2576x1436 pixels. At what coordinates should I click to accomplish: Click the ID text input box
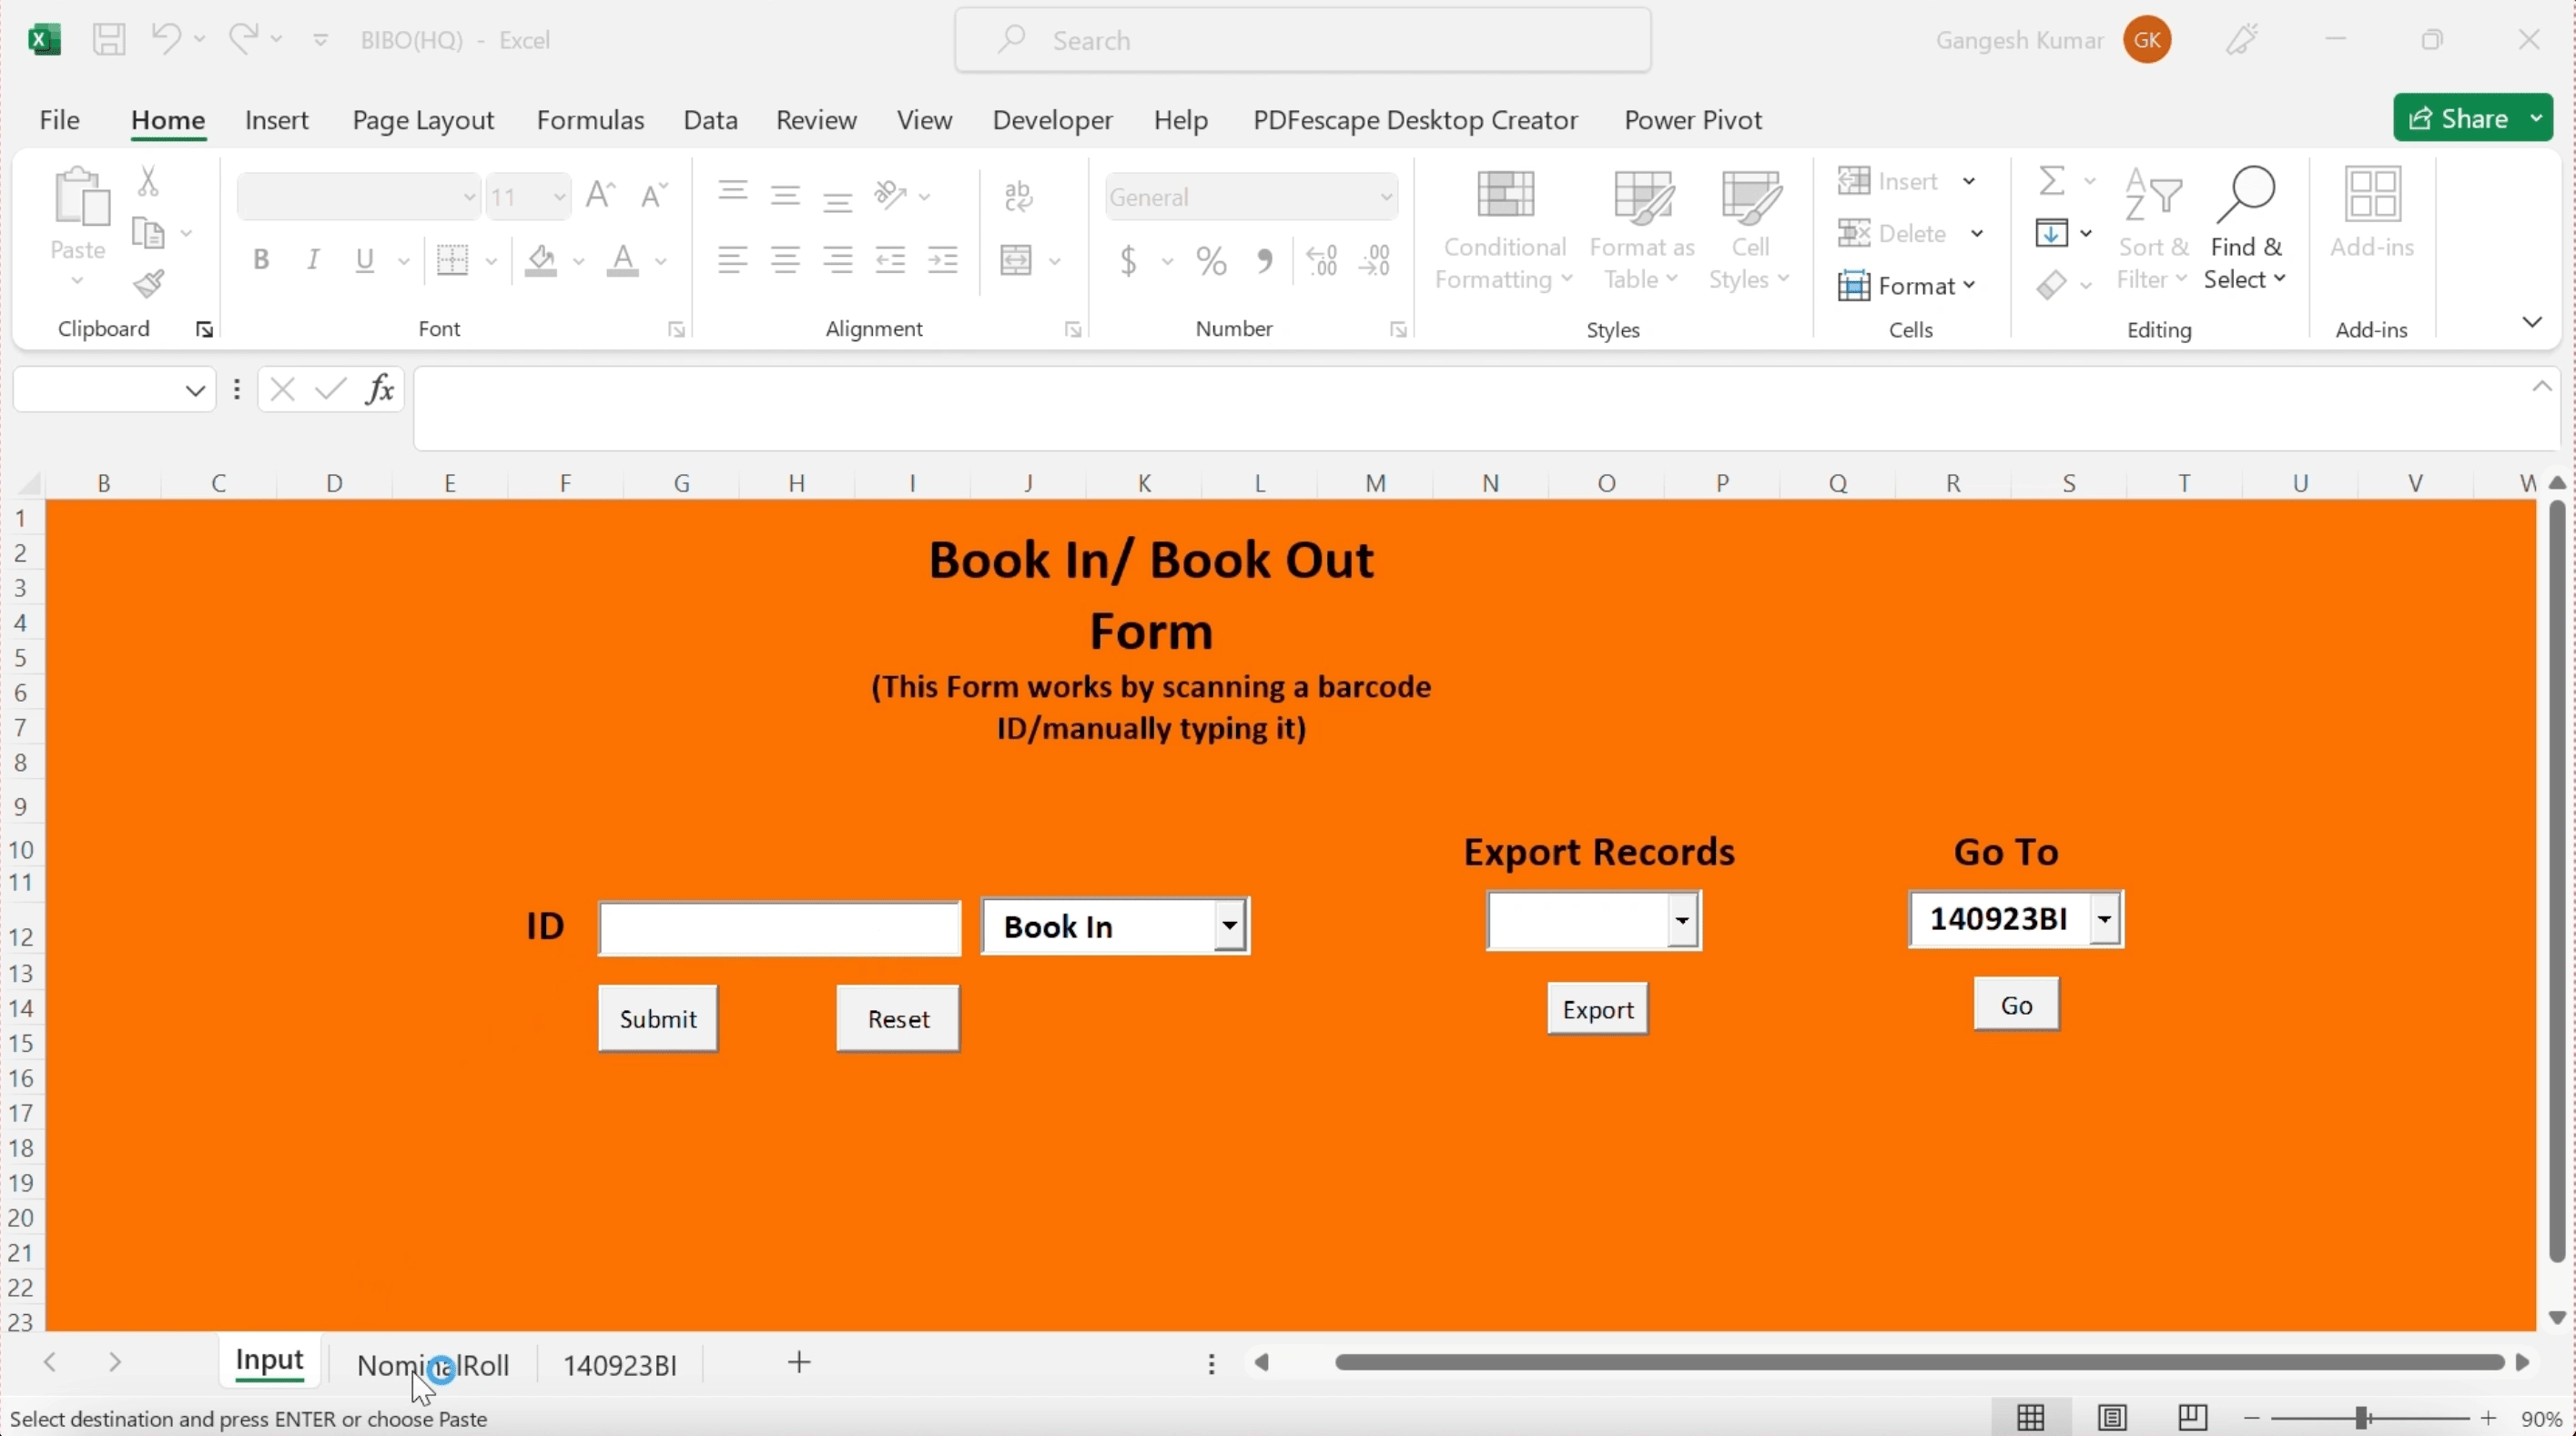click(x=779, y=929)
